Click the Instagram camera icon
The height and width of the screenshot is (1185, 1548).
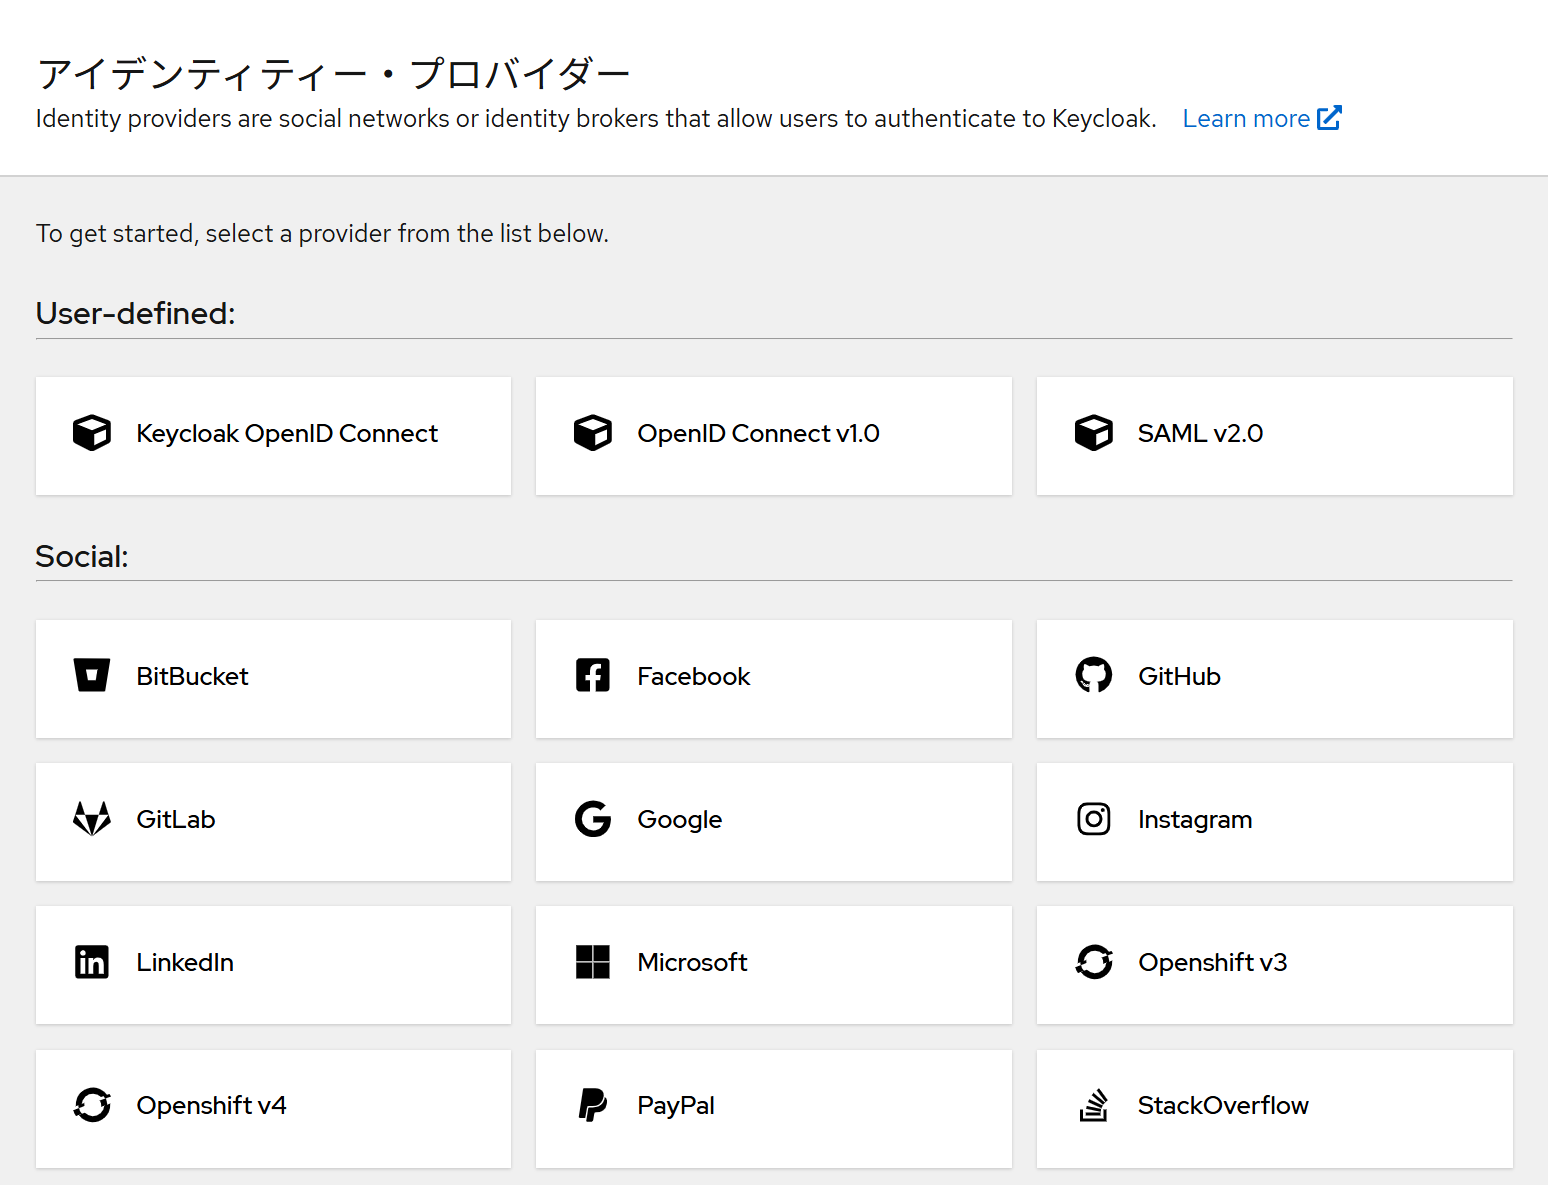(x=1094, y=819)
